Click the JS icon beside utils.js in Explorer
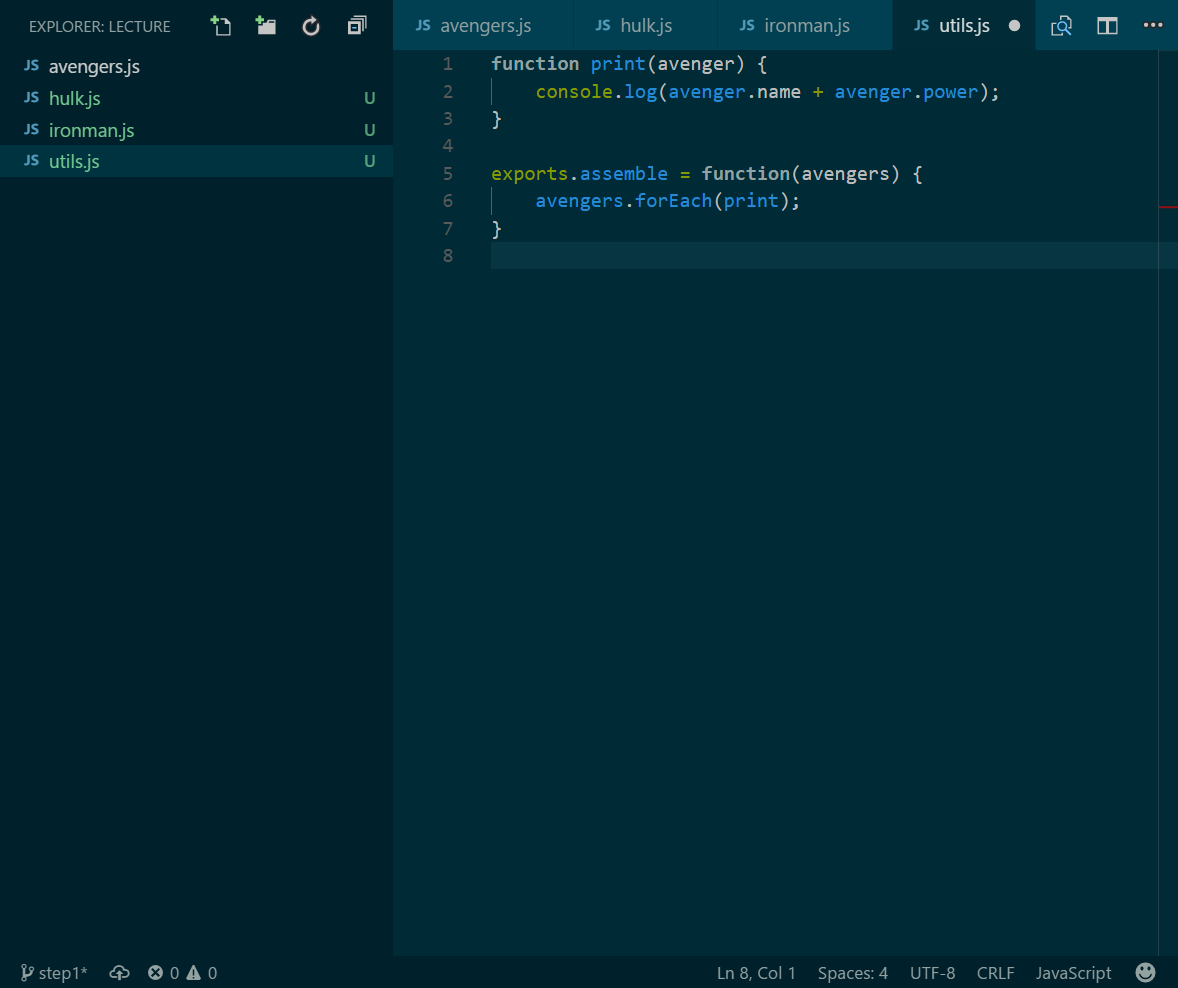 coord(32,161)
